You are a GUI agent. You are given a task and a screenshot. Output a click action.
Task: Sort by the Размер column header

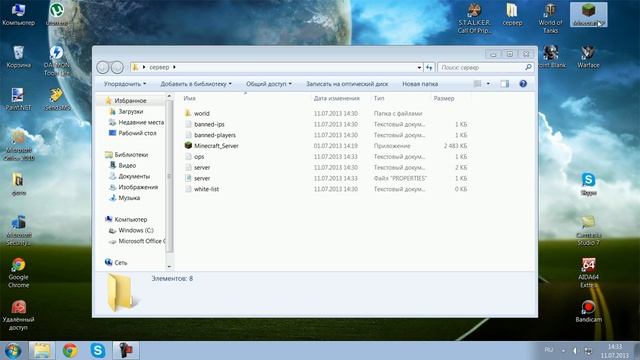[450, 98]
